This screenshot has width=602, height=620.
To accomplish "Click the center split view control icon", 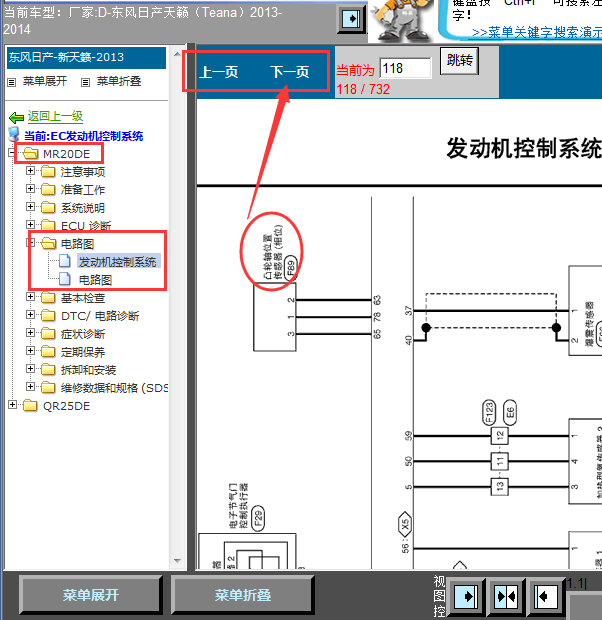I will coord(506,596).
